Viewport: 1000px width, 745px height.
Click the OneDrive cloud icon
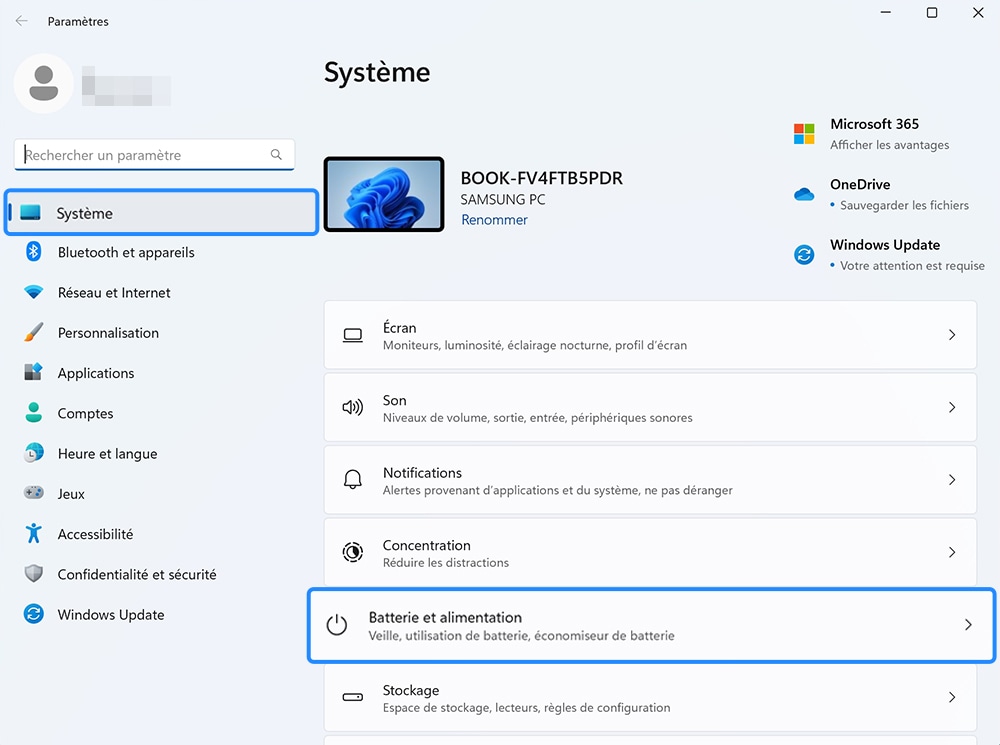[804, 194]
